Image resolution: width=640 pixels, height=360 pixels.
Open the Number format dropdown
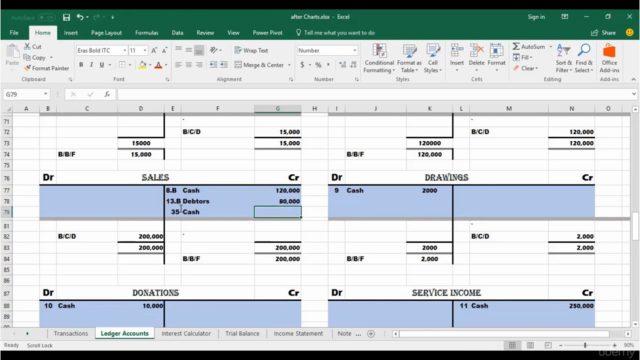point(354,51)
